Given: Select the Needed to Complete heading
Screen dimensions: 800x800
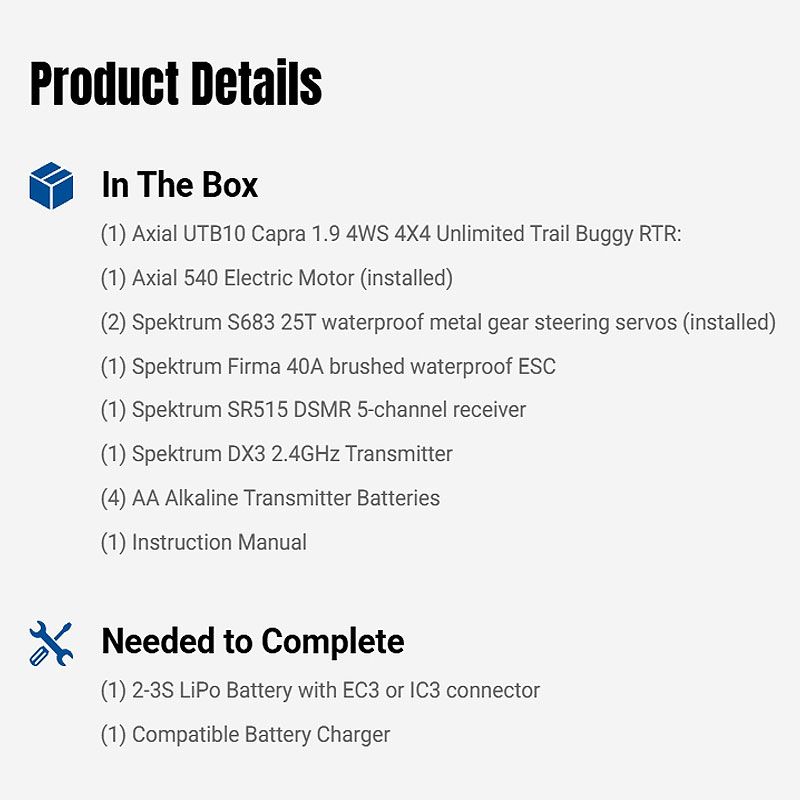Looking at the screenshot, I should [253, 641].
